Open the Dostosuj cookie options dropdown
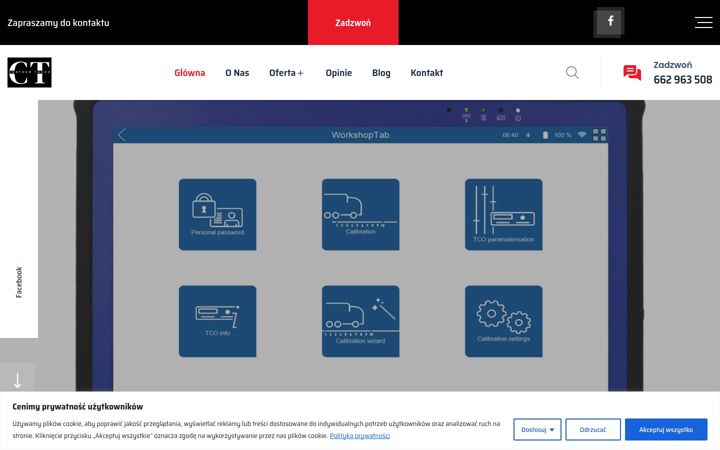Viewport: 720px width, 450px height. pyautogui.click(x=537, y=429)
